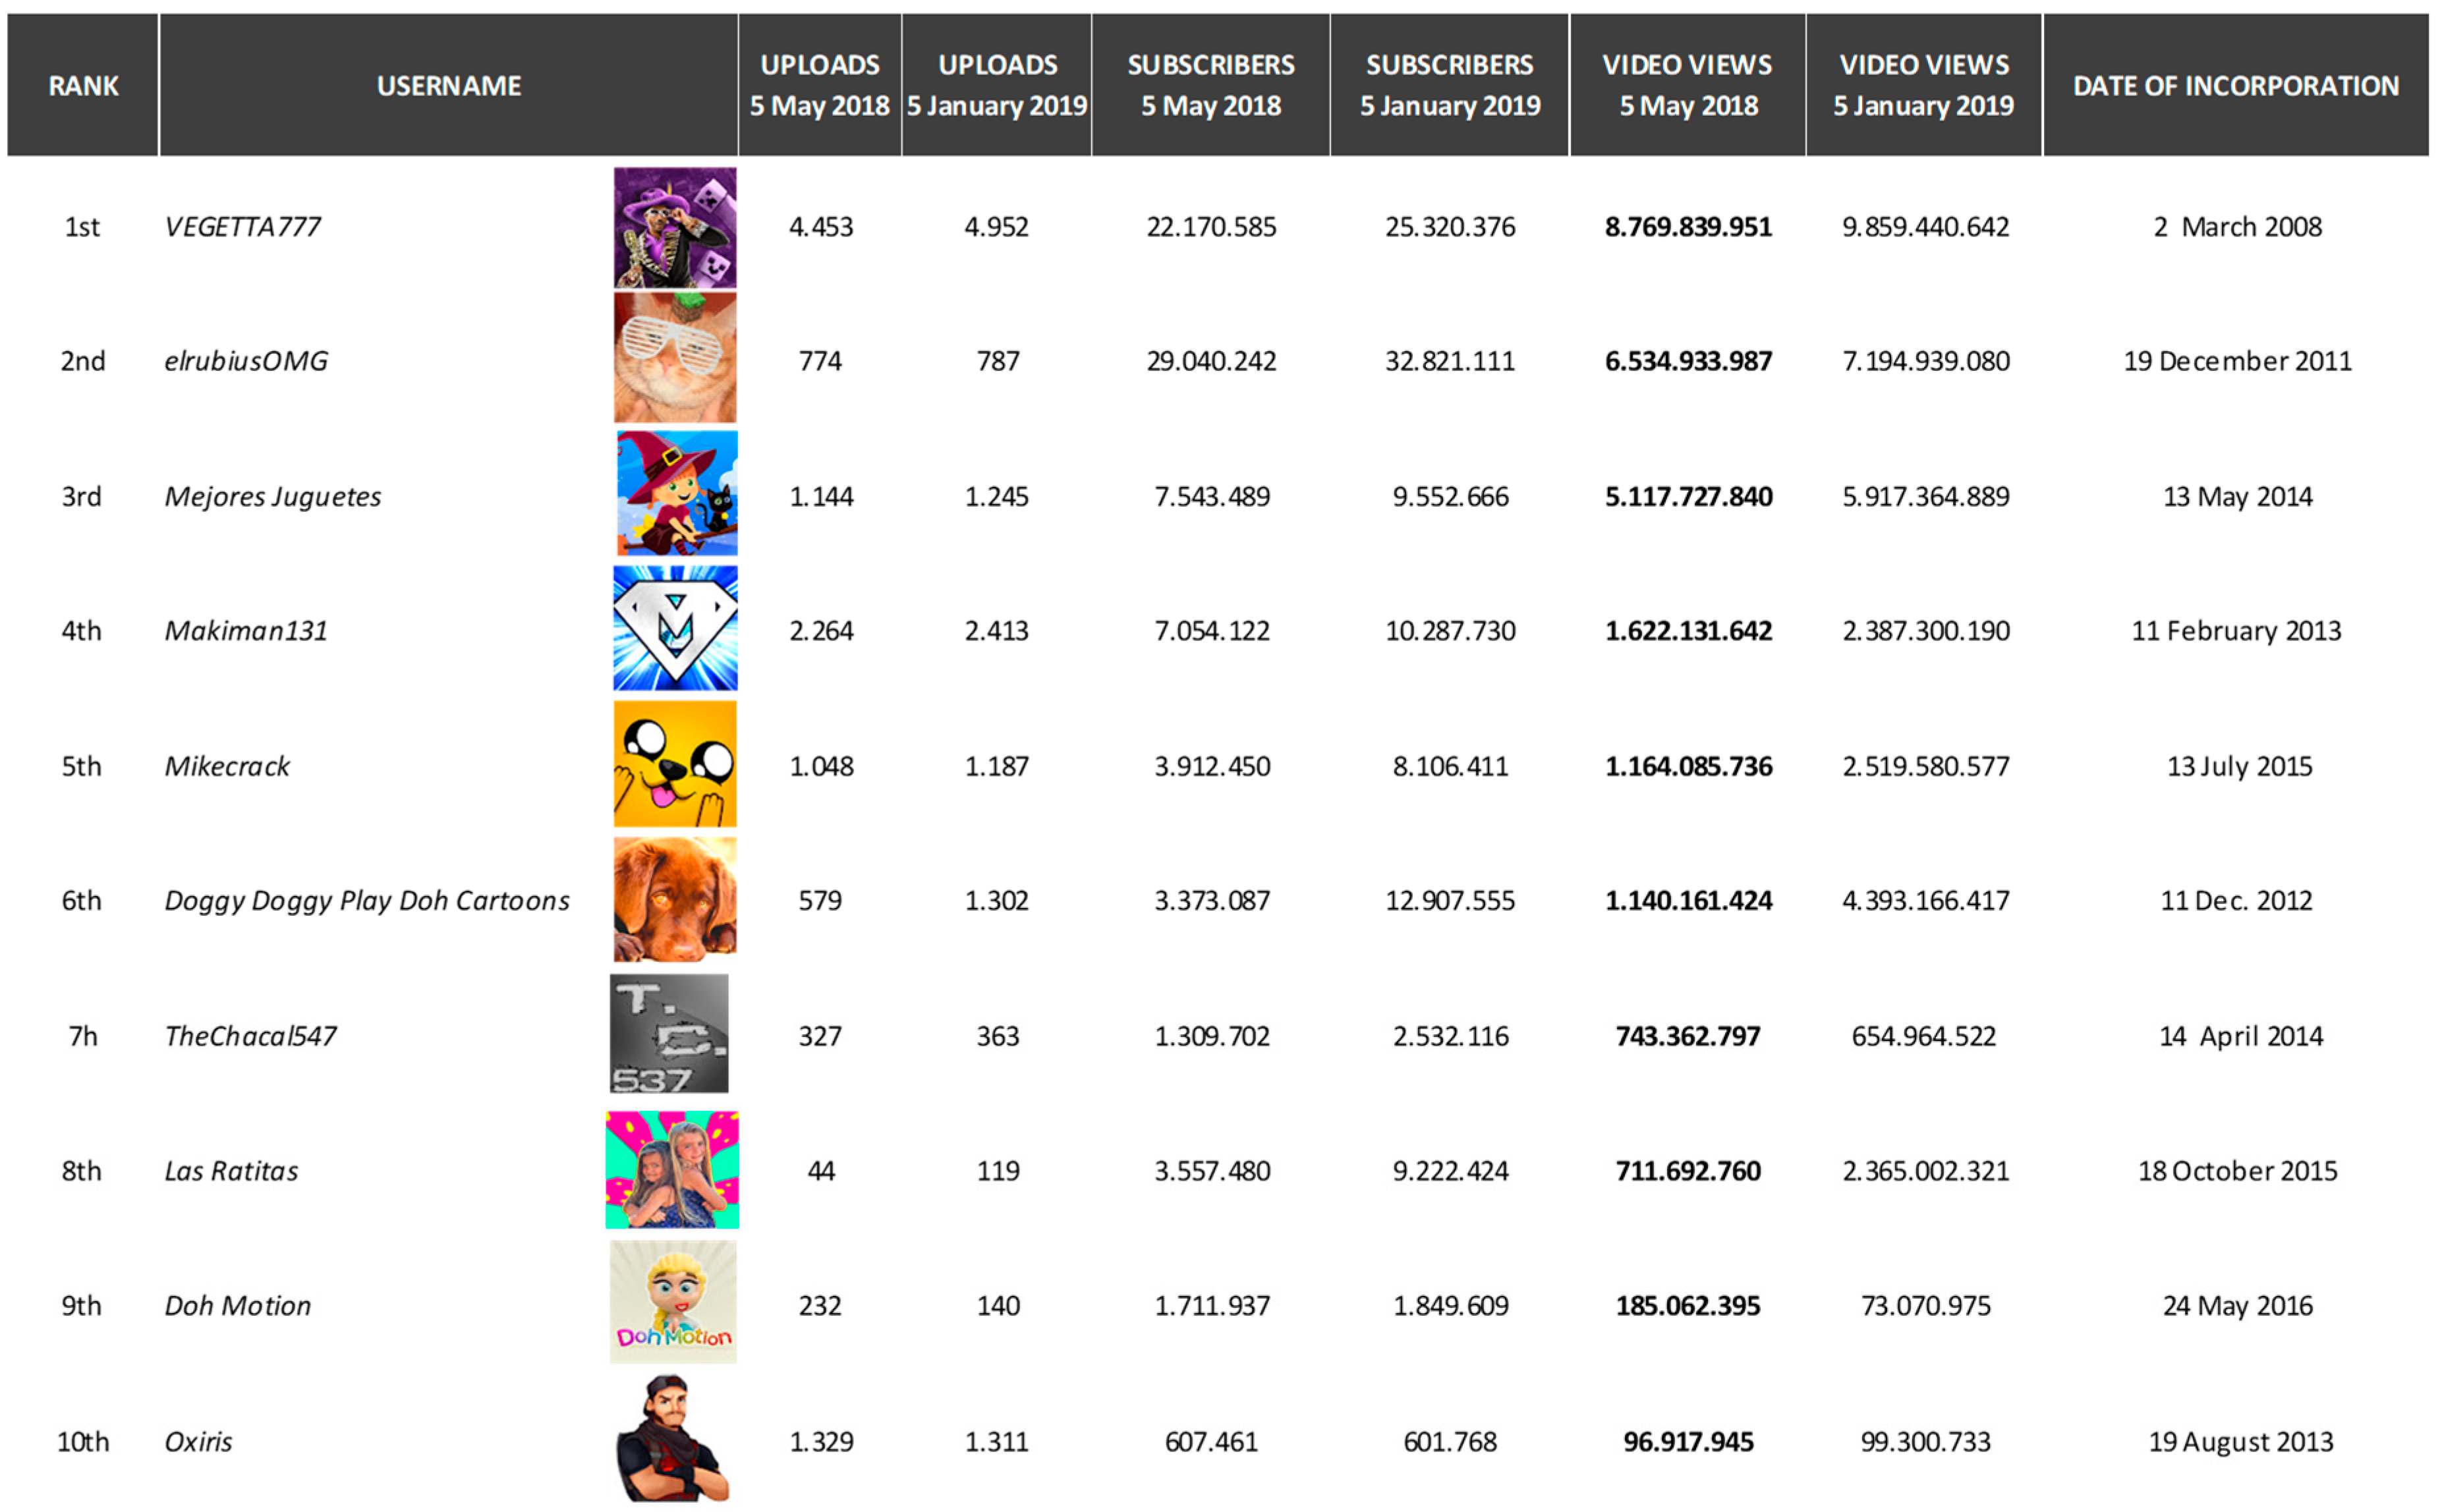The width and height of the screenshot is (2442, 1512).
Task: Select the Mejores Juguetes witch avatar
Action: click(676, 493)
